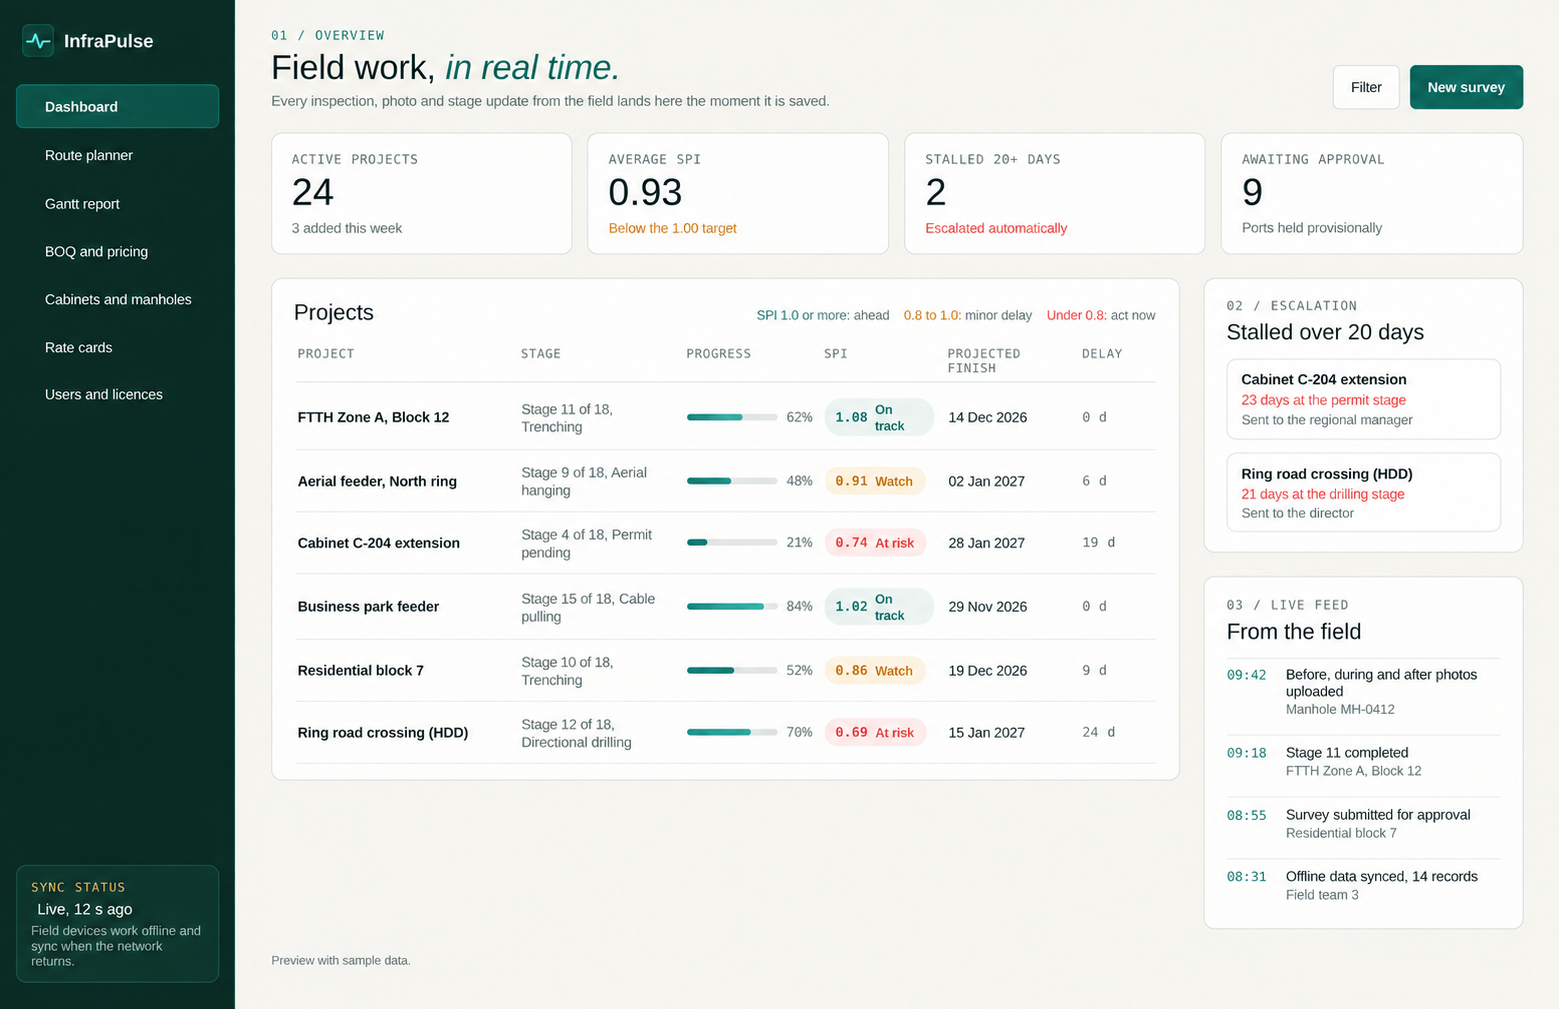Click the Stage 15 of 18, Cable pulling cell
The image size is (1559, 1009).
(588, 607)
